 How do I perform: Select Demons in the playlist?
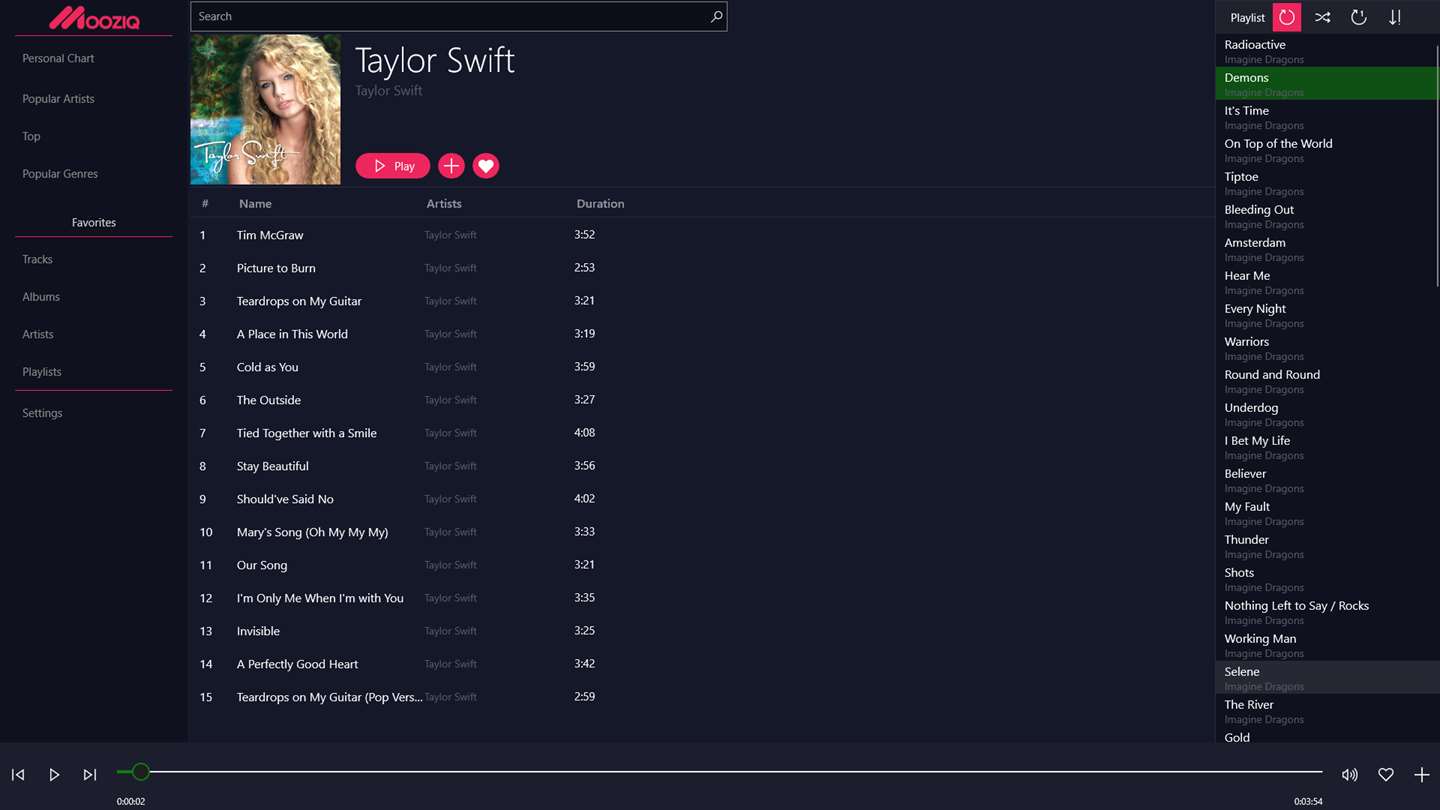click(1325, 84)
